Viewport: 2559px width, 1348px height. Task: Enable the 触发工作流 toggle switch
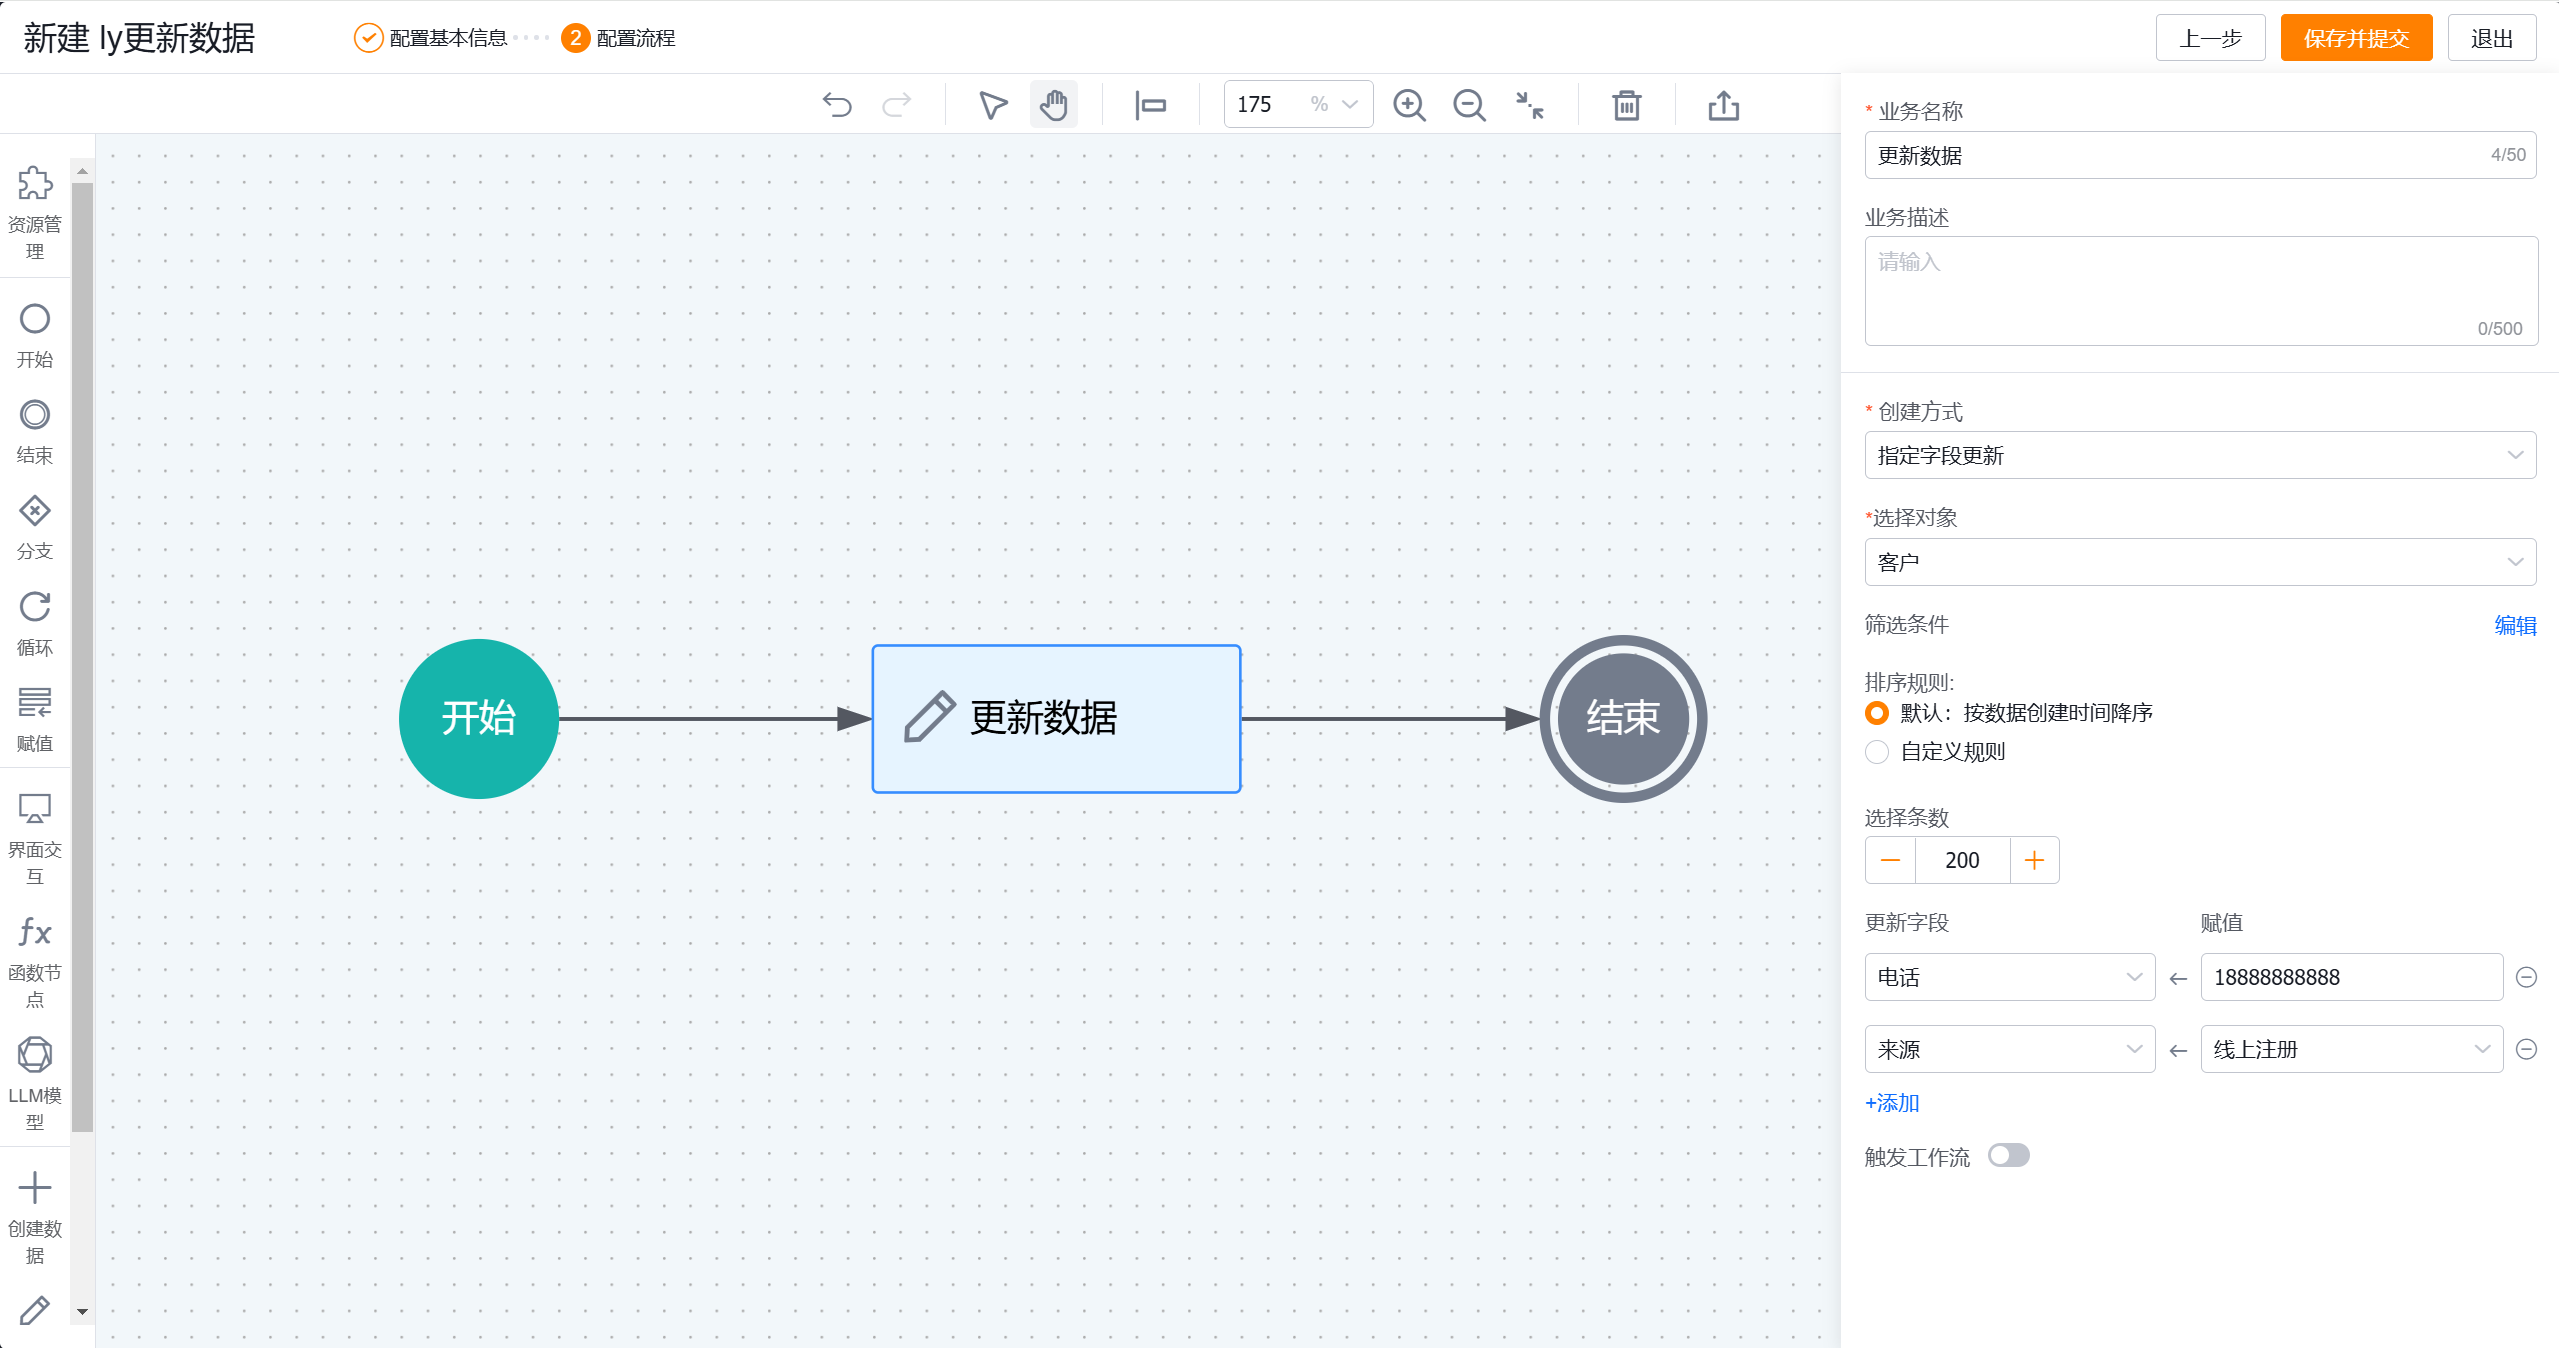(2008, 1156)
